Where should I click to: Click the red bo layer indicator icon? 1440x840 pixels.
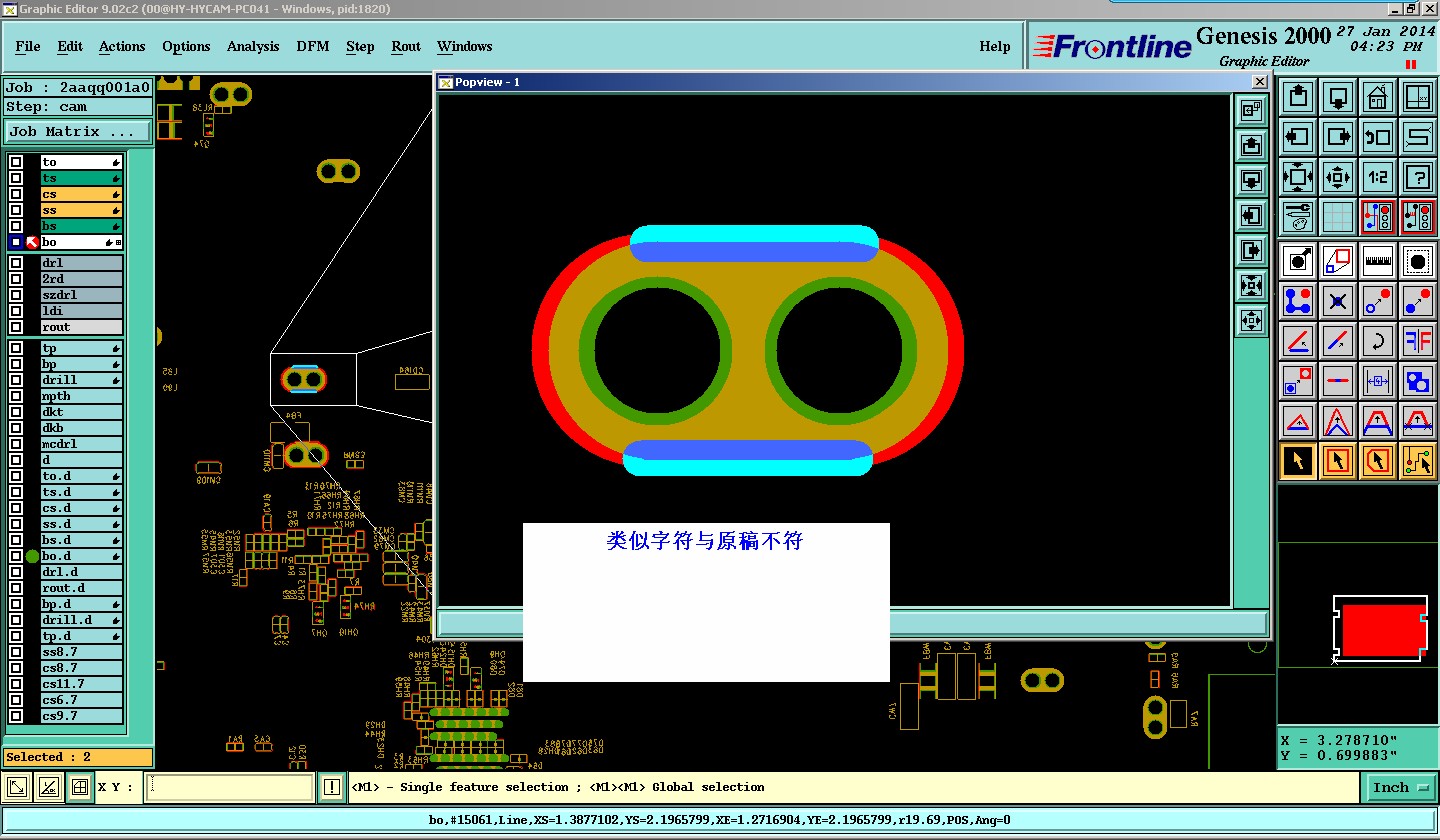tap(32, 242)
